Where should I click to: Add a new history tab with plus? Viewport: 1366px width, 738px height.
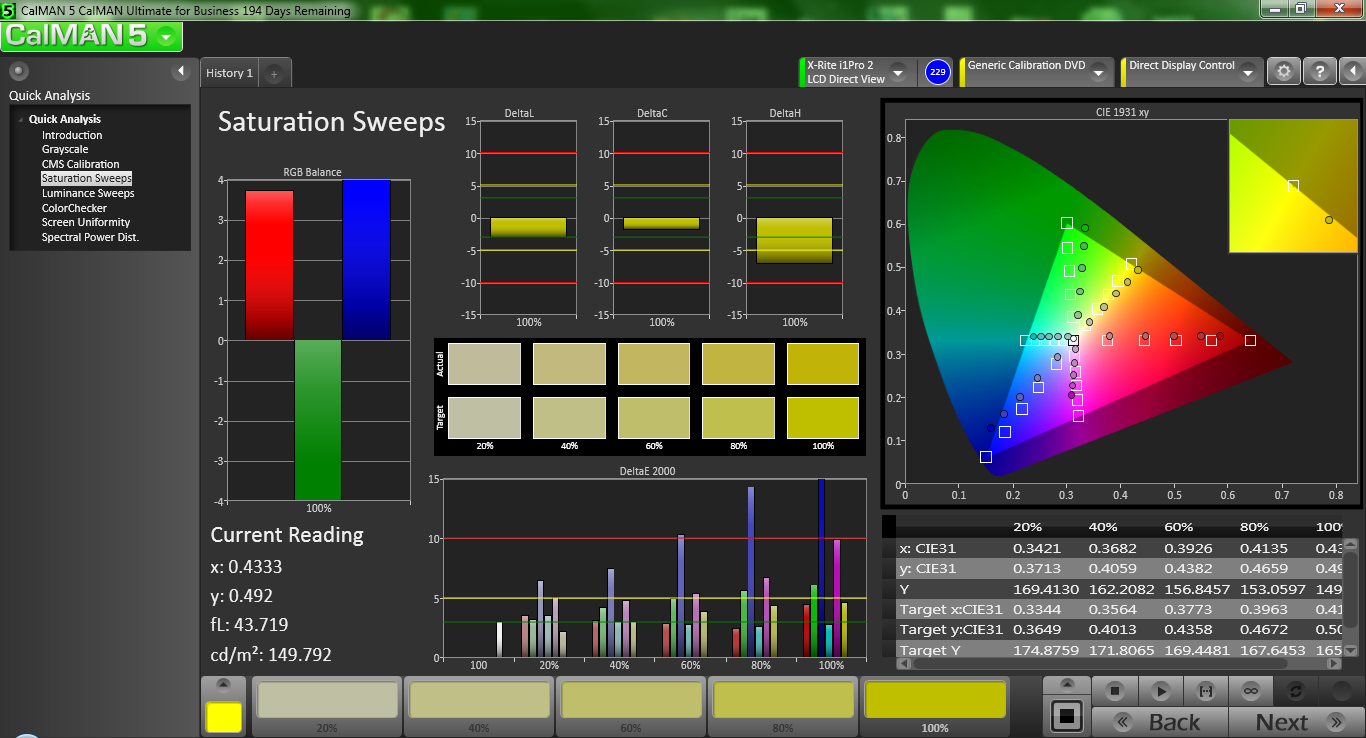coord(274,73)
